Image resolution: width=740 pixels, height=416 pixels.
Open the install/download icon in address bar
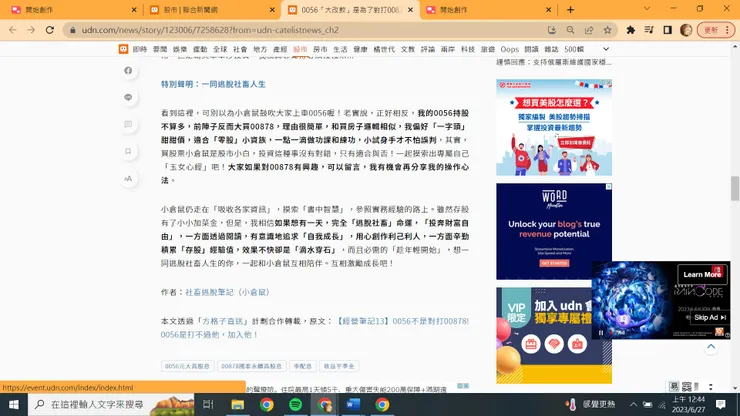click(x=552, y=30)
